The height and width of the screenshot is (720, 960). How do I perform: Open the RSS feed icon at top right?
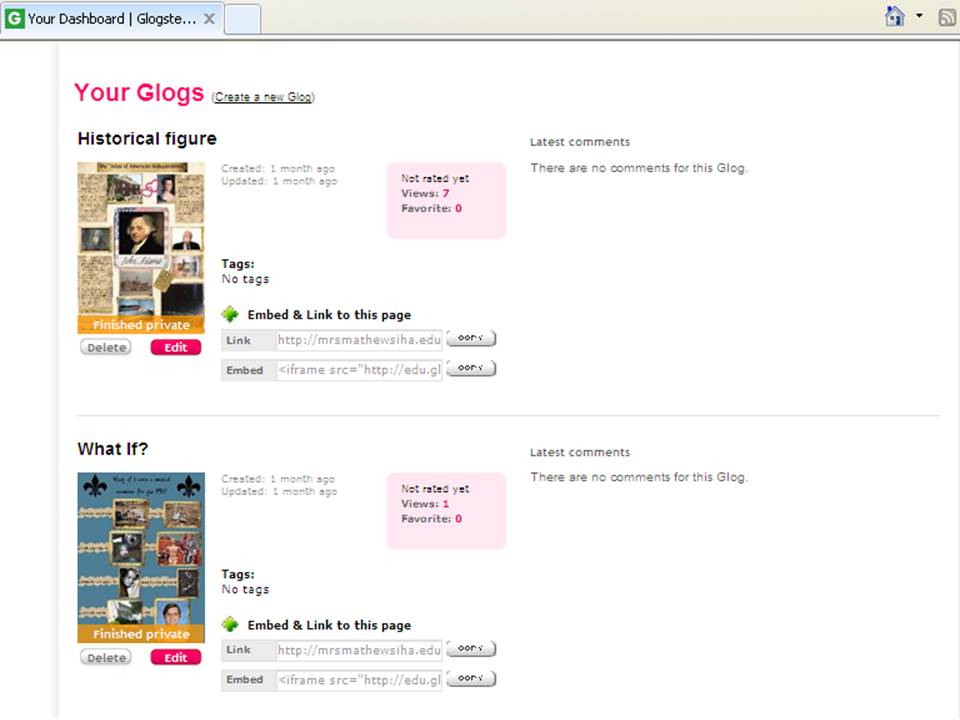pyautogui.click(x=946, y=16)
